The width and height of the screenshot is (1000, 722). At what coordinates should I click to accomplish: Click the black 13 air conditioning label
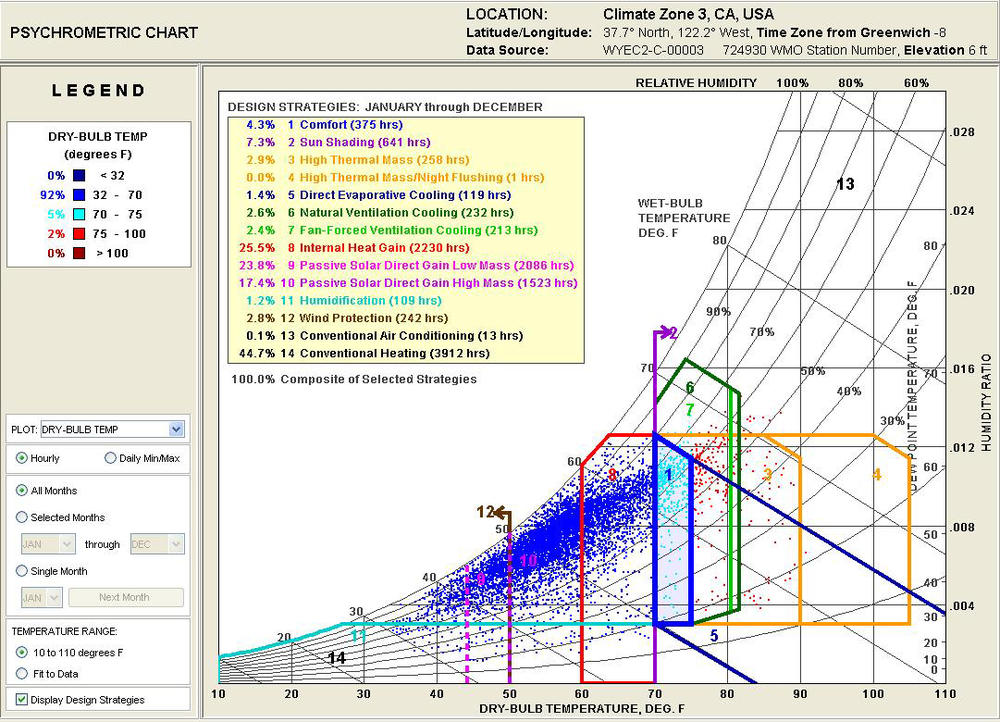tap(845, 184)
